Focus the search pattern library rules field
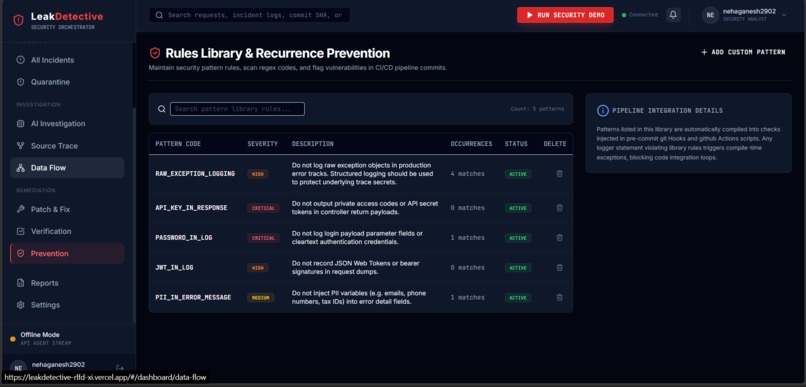This screenshot has height=387, width=806. click(x=237, y=109)
